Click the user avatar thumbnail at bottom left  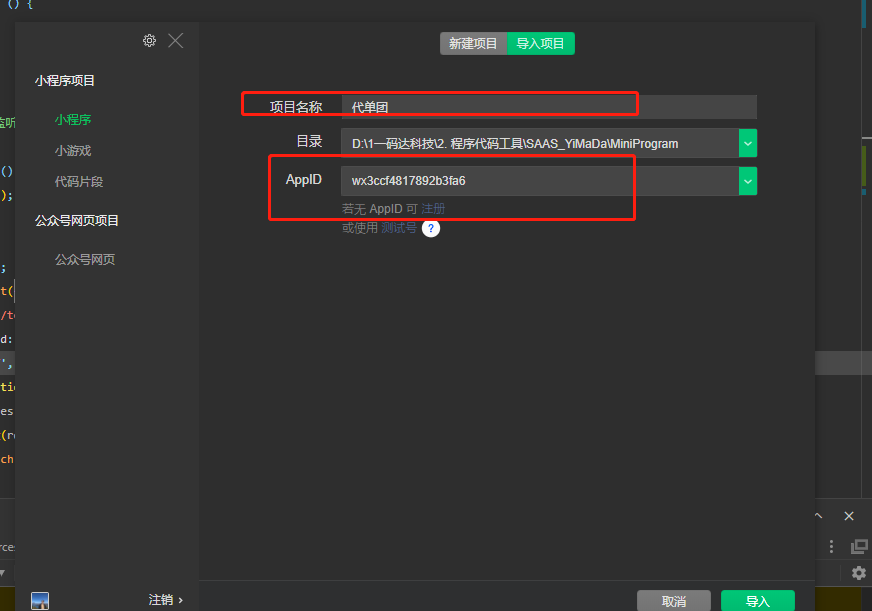point(40,600)
